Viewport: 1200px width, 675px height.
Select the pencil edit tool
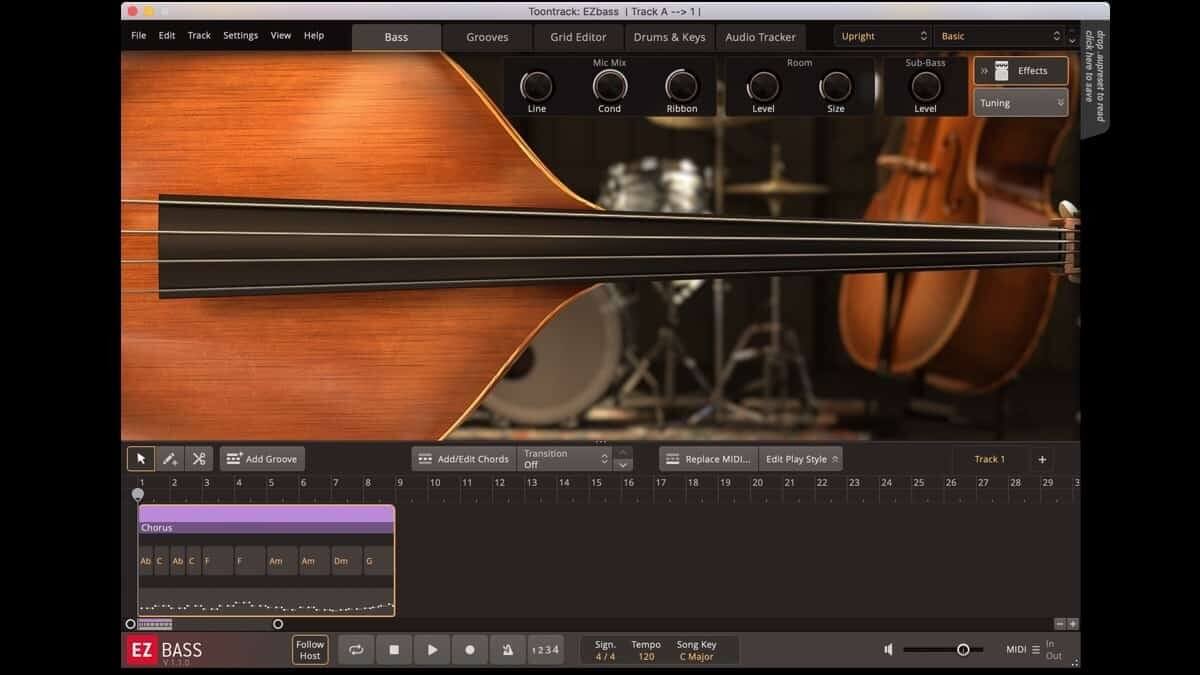(169, 458)
